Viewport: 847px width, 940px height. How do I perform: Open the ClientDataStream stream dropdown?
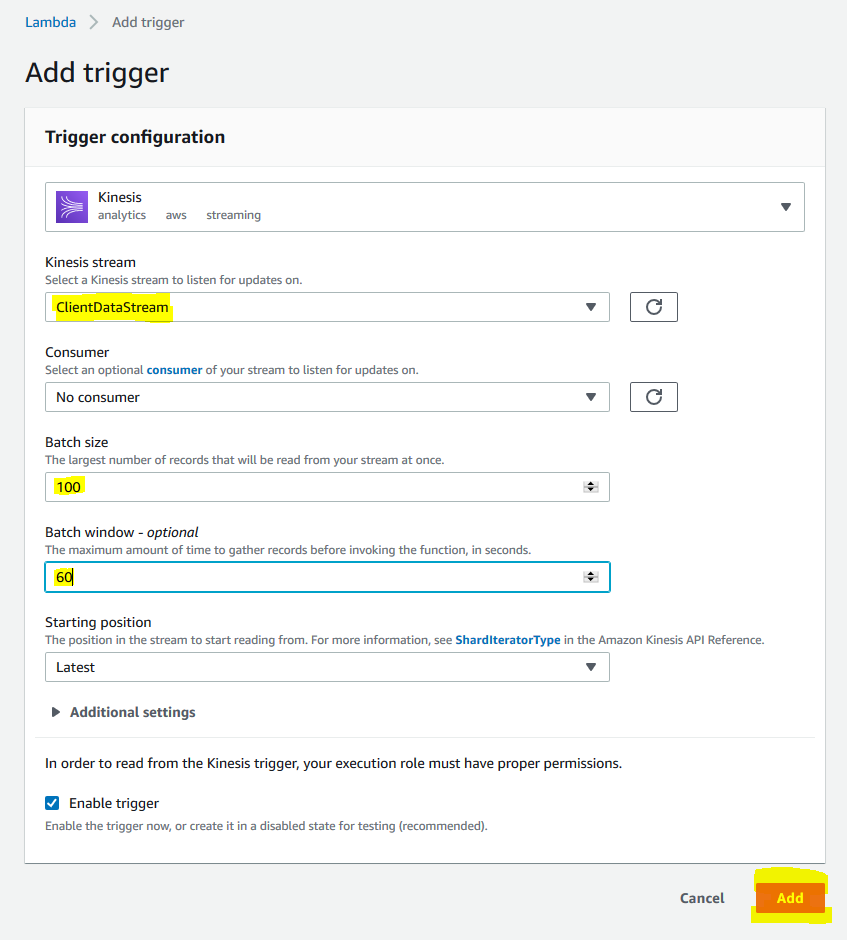pyautogui.click(x=327, y=307)
